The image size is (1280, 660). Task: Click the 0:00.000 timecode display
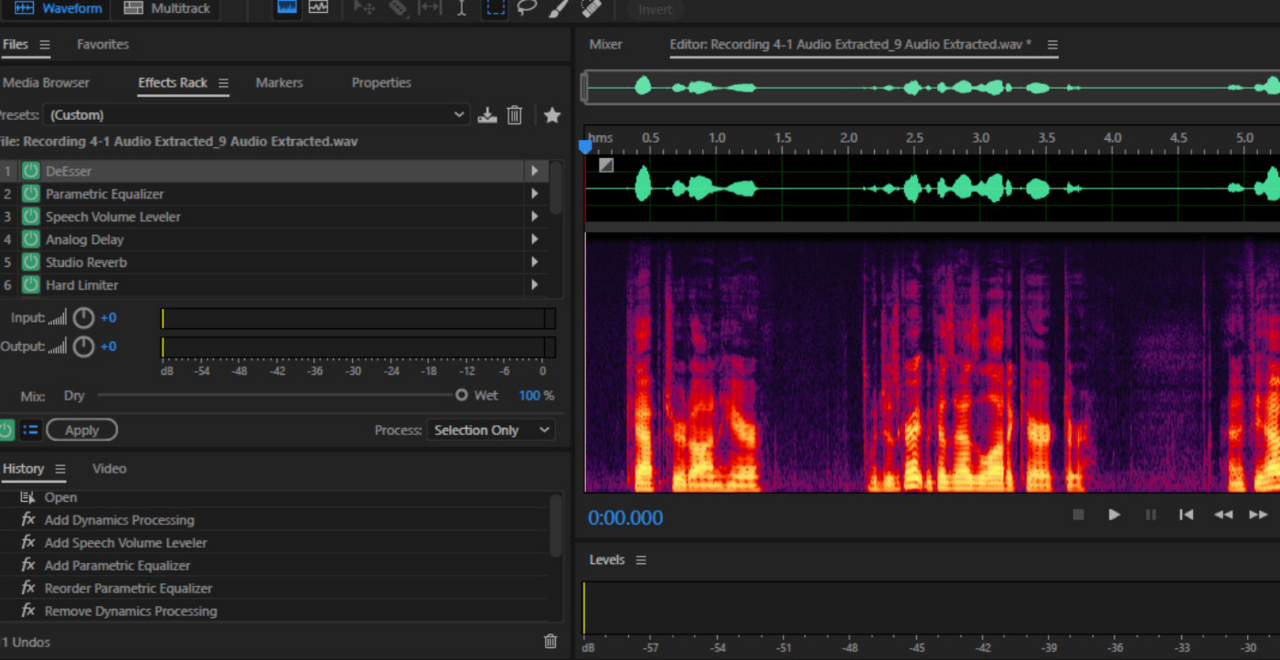pyautogui.click(x=625, y=518)
